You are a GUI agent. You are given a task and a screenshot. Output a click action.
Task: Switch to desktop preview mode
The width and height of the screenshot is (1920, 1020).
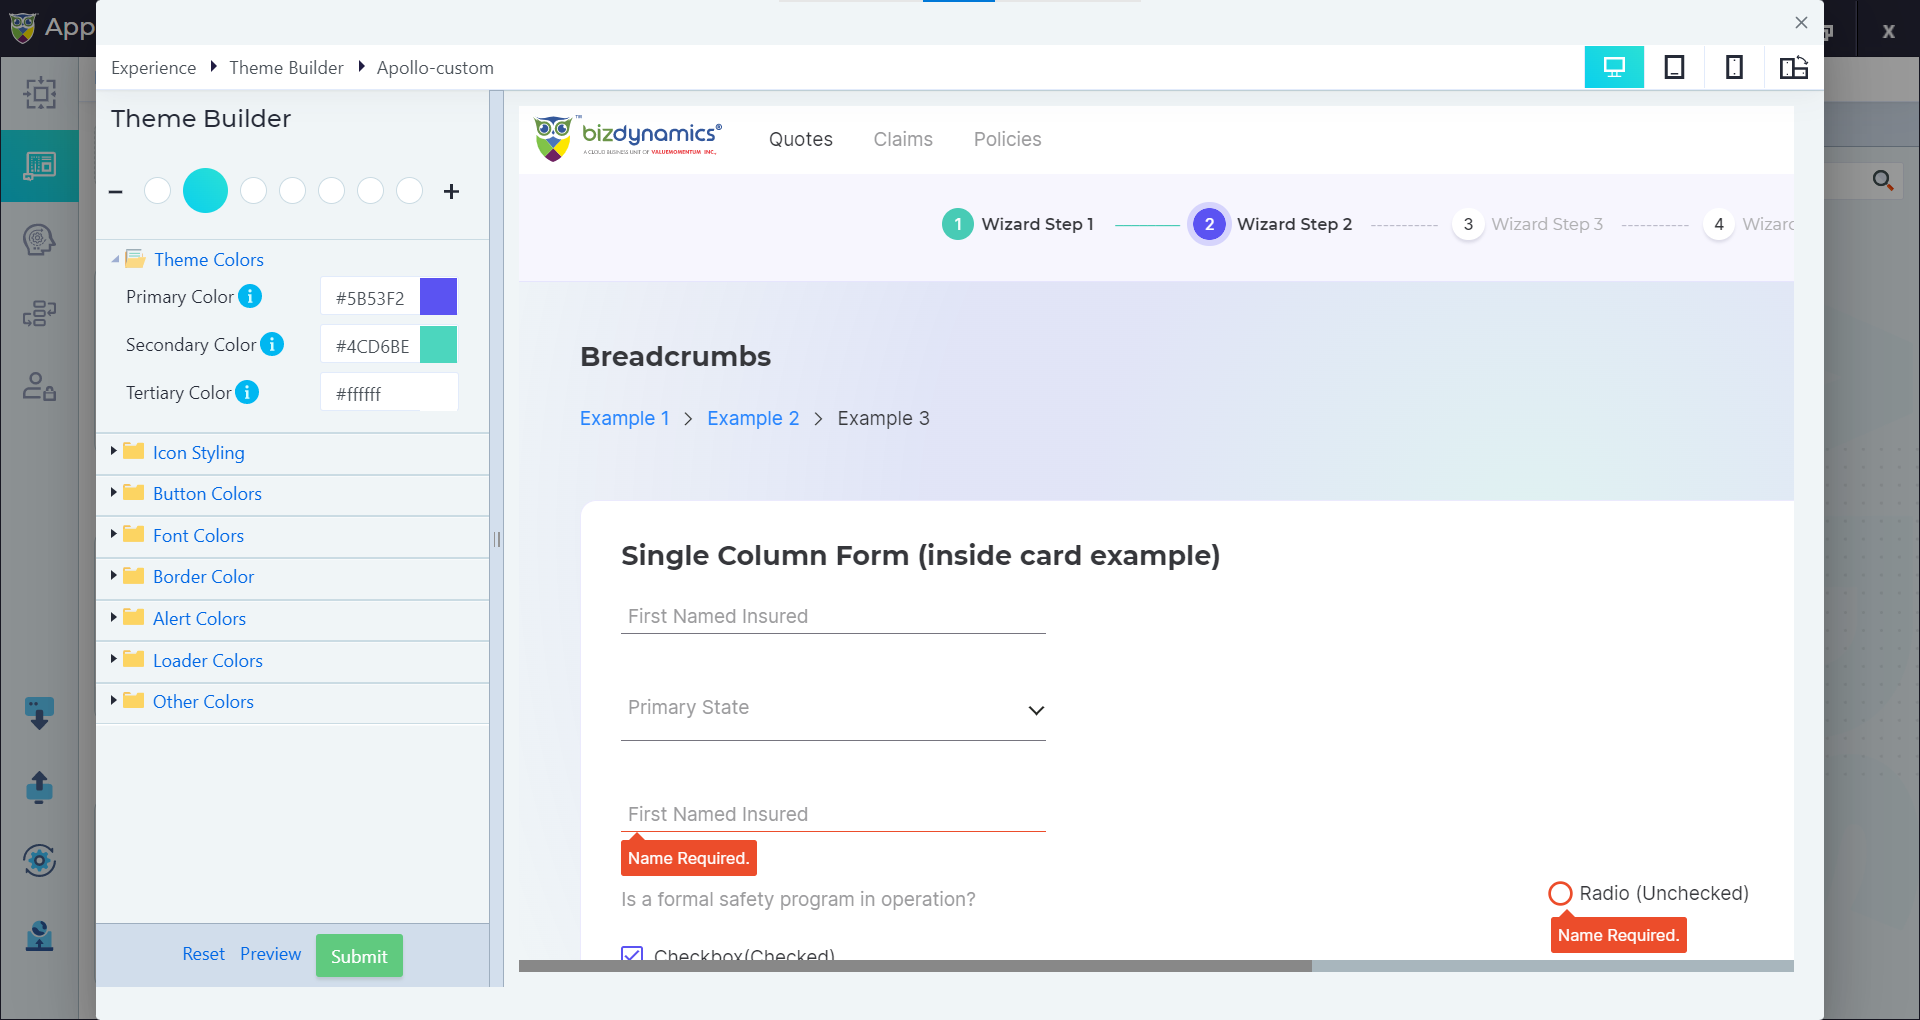coord(1614,67)
